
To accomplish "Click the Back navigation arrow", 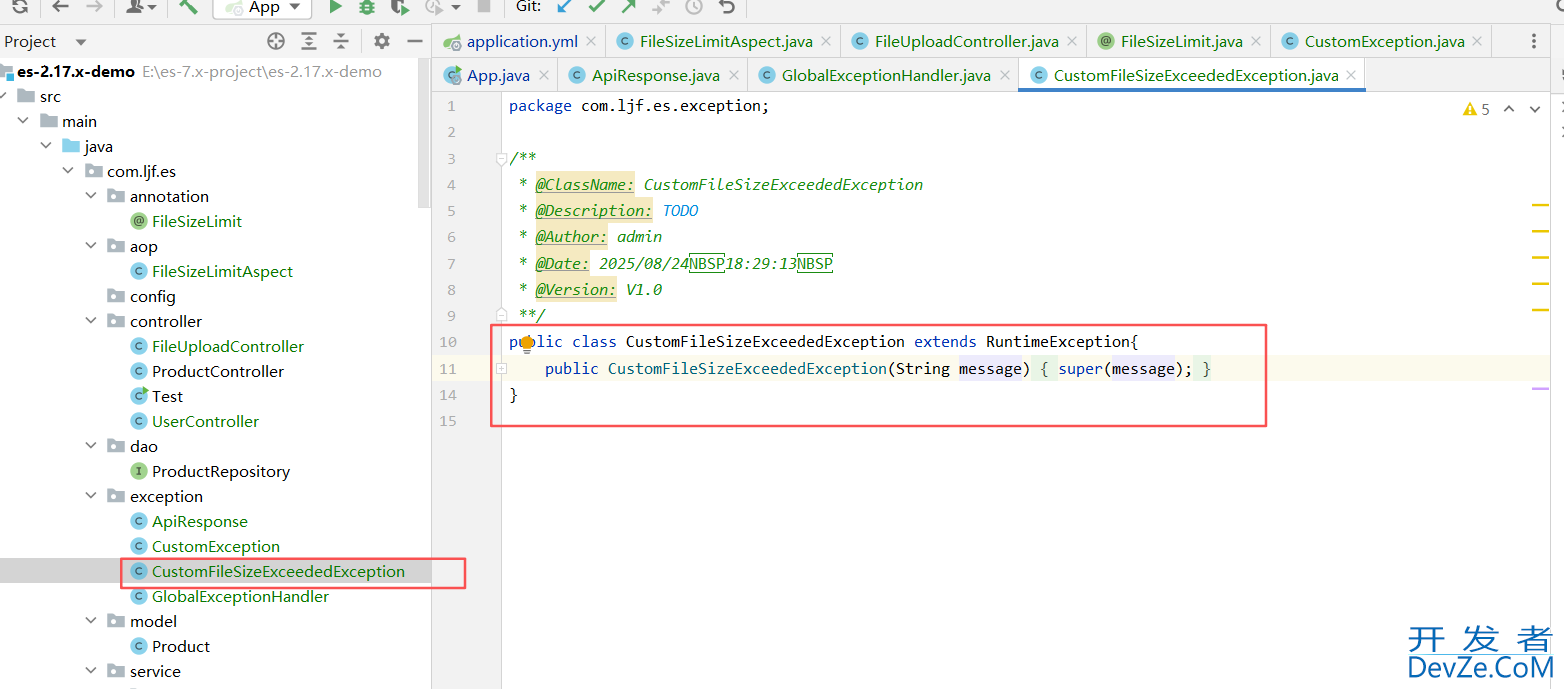I will 60,6.
